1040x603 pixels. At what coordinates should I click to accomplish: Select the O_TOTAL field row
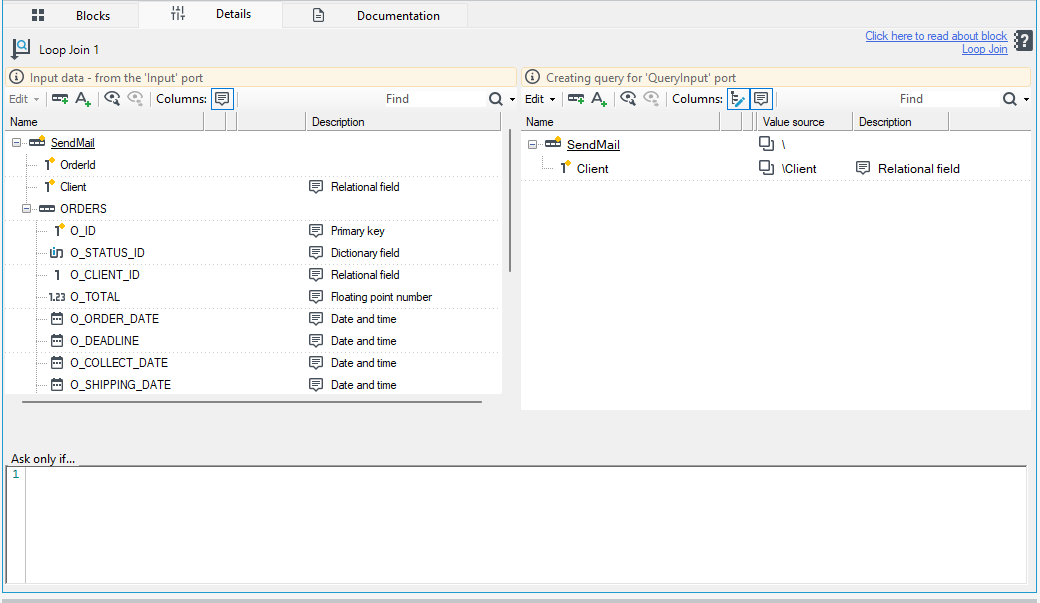253,297
